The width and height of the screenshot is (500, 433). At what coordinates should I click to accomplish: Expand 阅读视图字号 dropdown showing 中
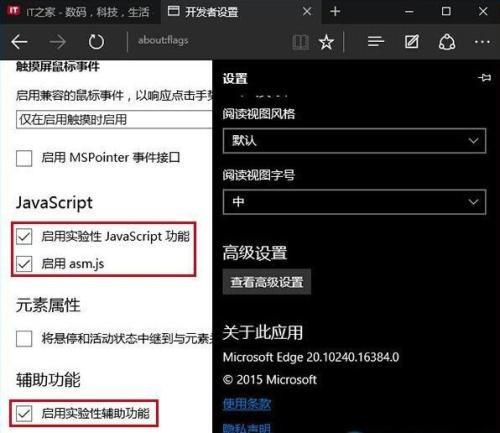(x=354, y=202)
